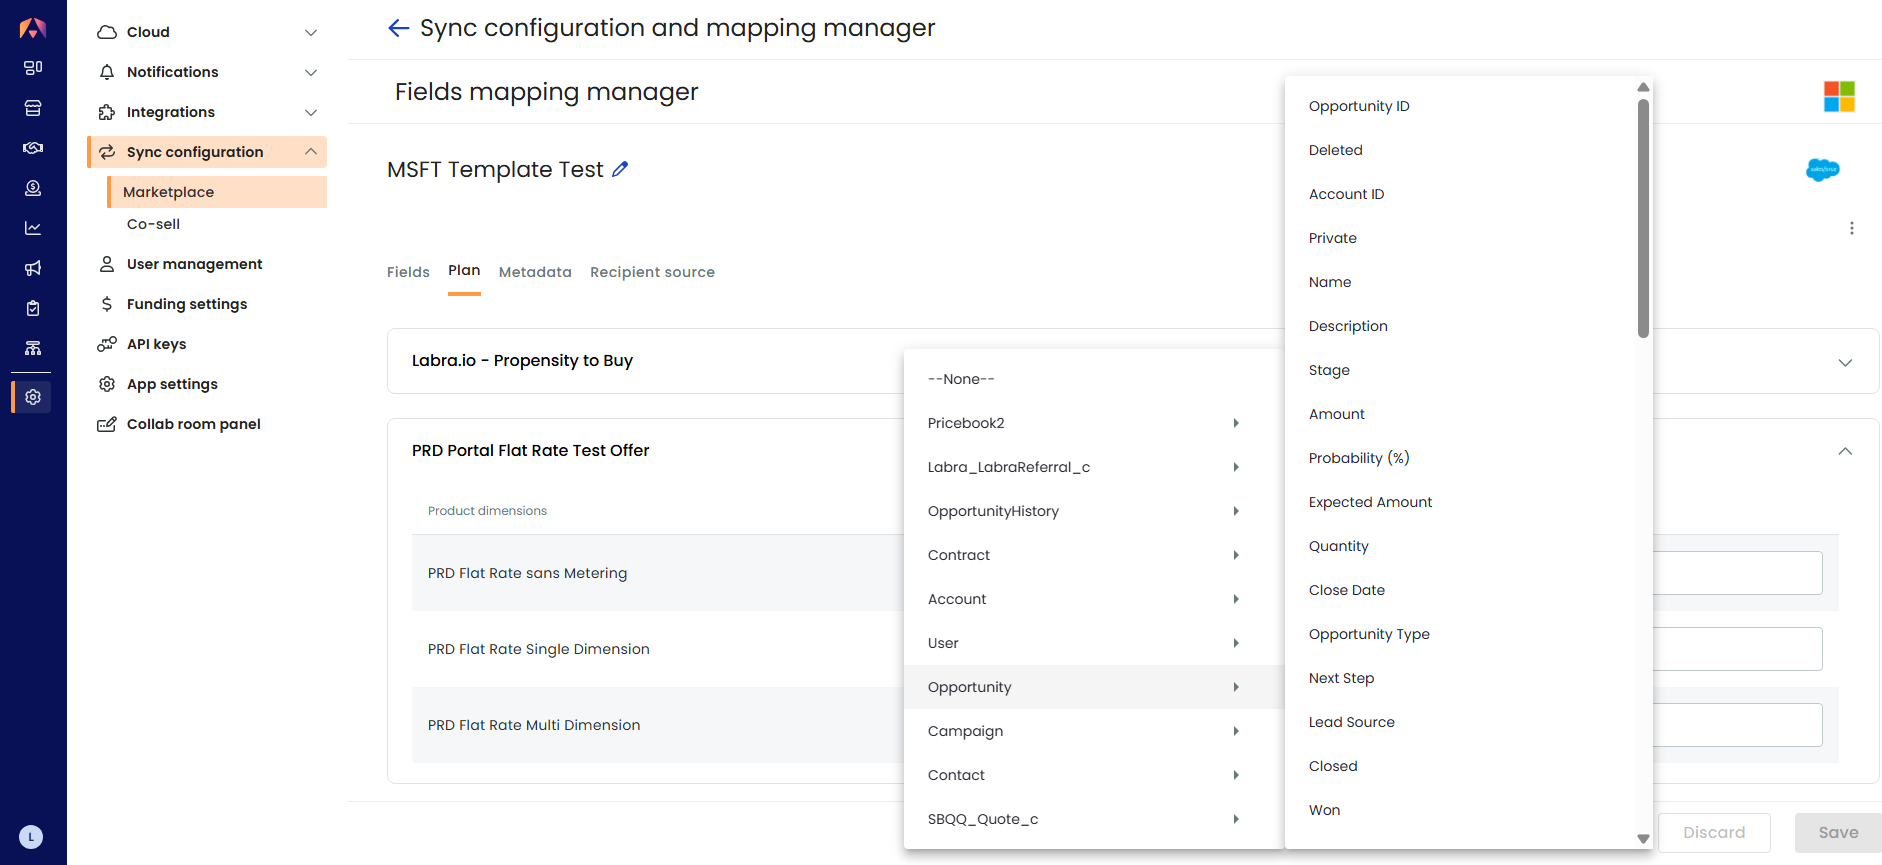The height and width of the screenshot is (865, 1882).
Task: Click the Collab room panel pencil icon
Action: tap(107, 424)
